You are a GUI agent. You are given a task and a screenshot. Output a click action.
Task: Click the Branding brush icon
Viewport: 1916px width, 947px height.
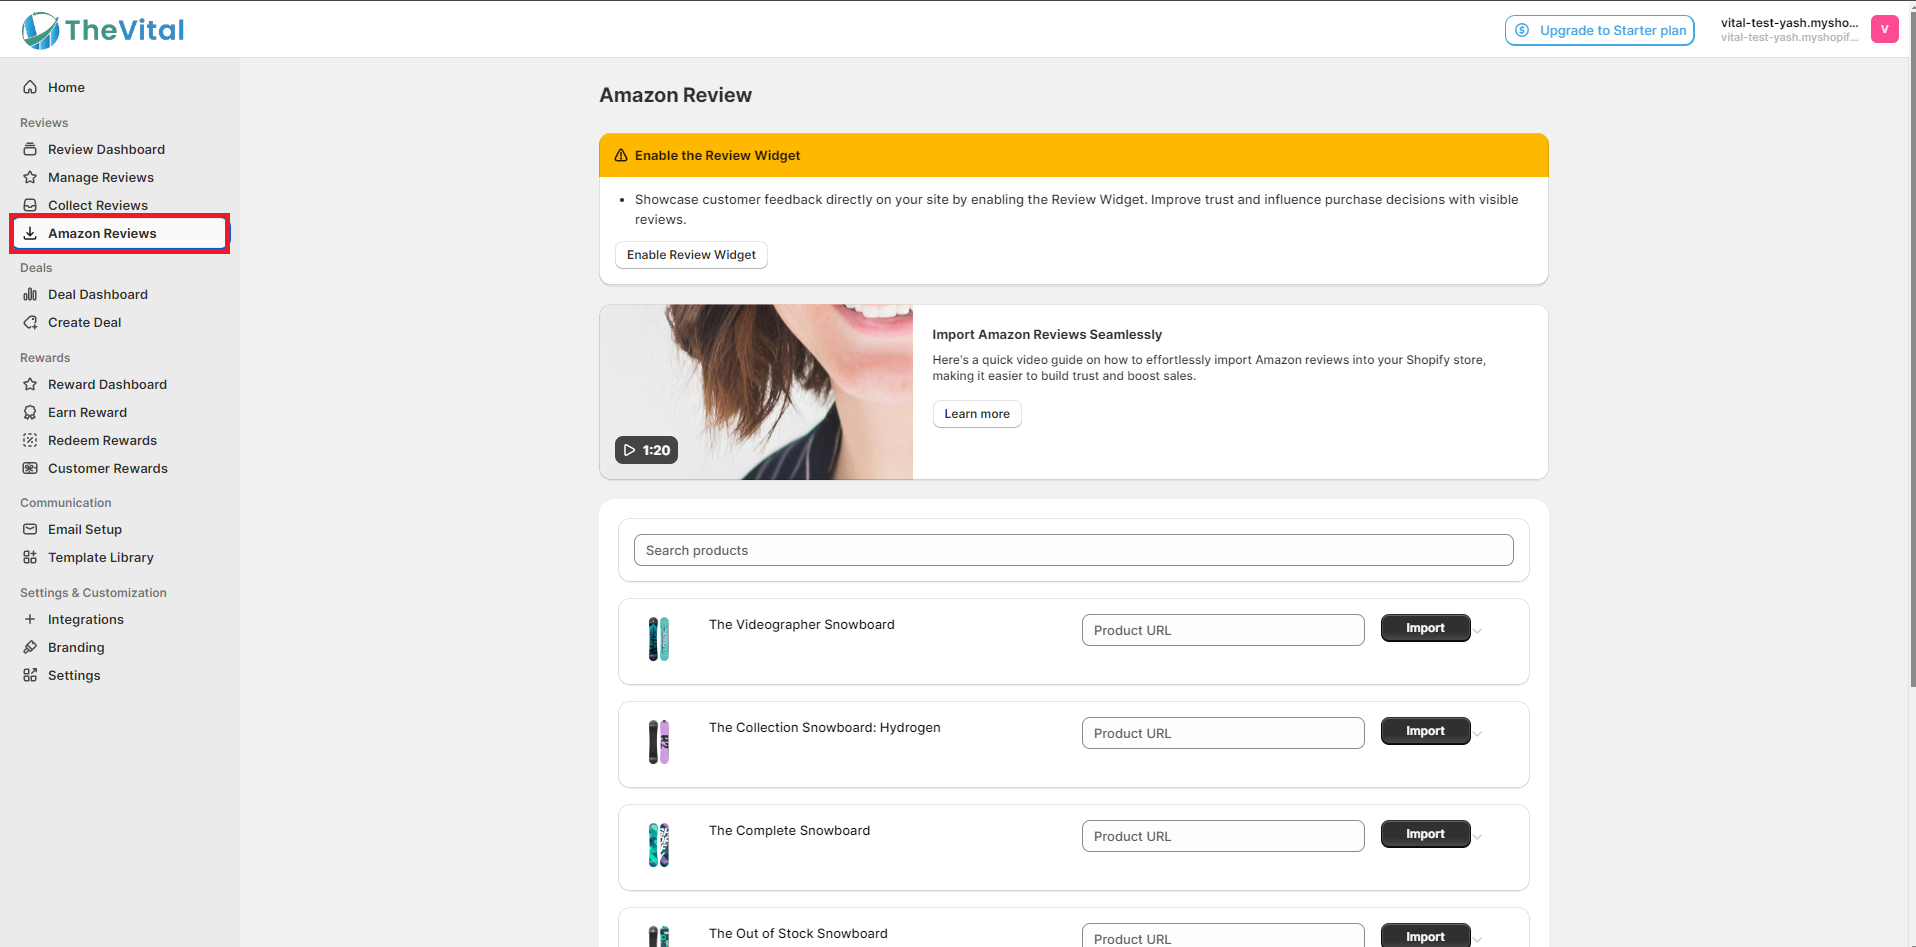click(x=30, y=648)
